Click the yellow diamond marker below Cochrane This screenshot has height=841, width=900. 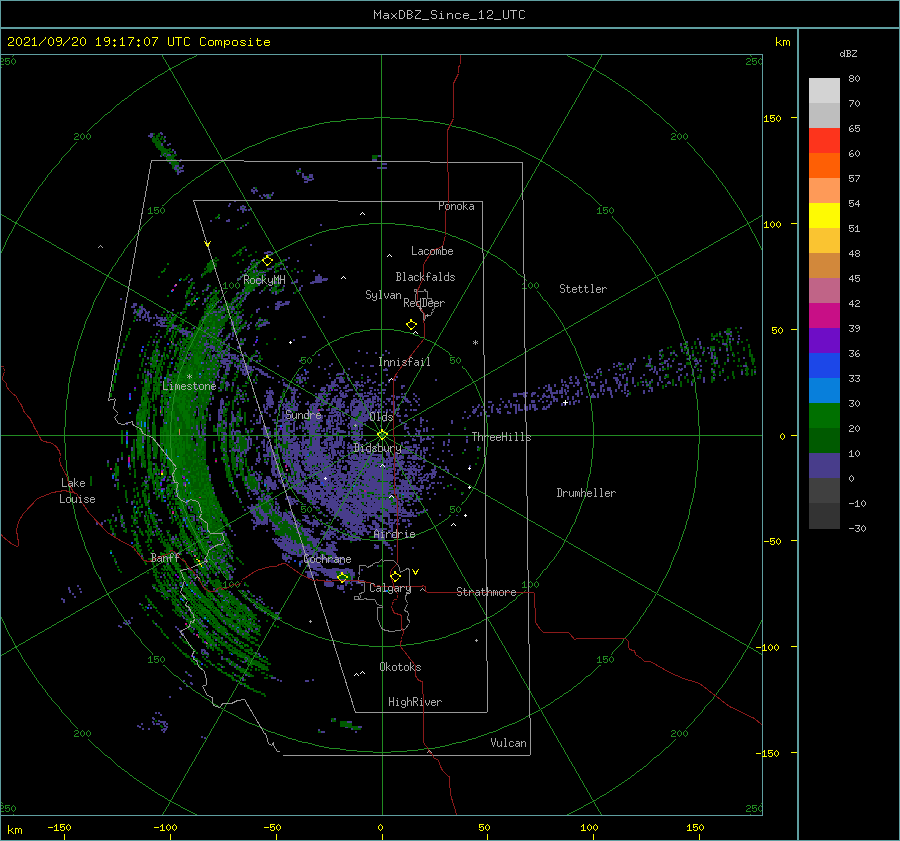tap(343, 577)
